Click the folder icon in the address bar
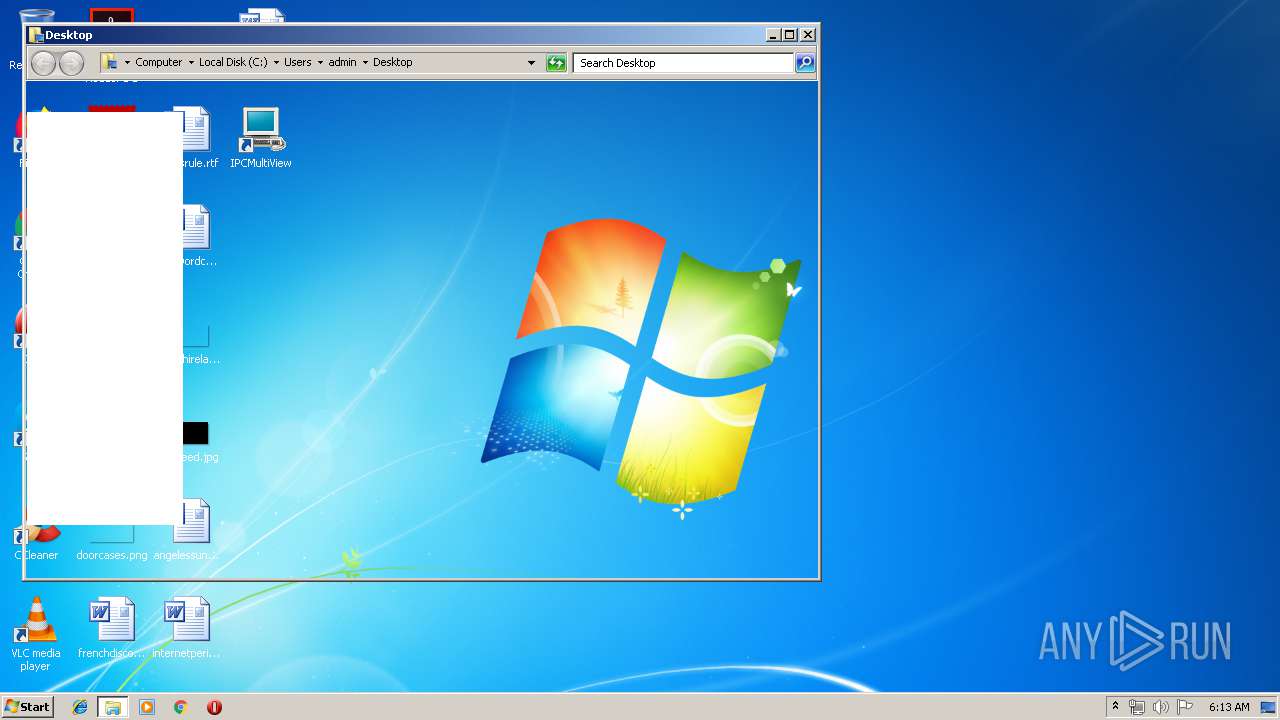The height and width of the screenshot is (720, 1280). 110,62
